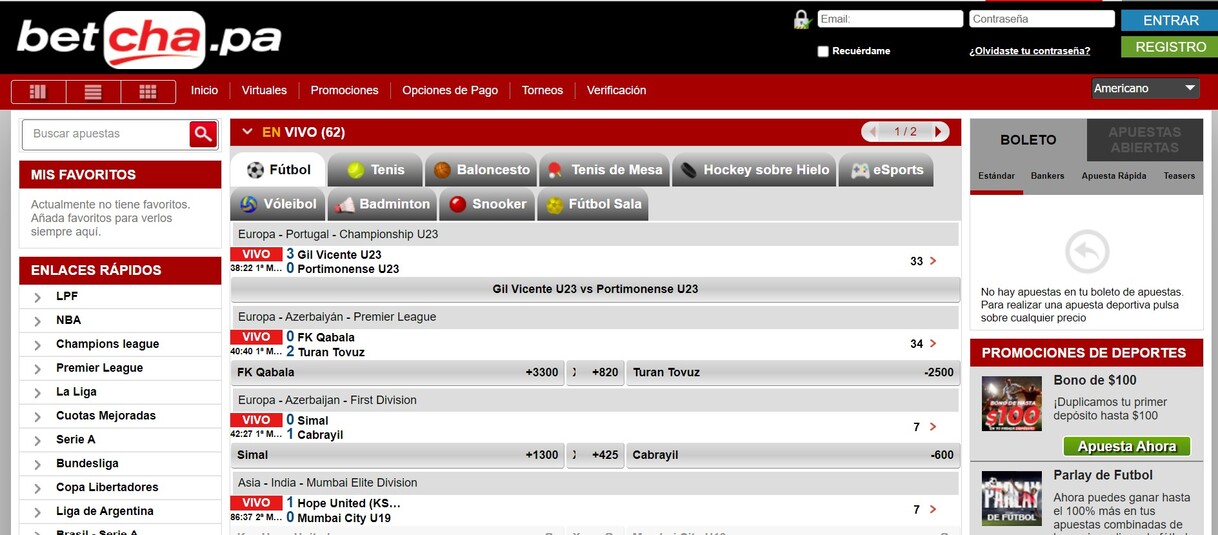Collapse the EN VIVO section chevron
The width and height of the screenshot is (1218, 535).
pos(247,132)
